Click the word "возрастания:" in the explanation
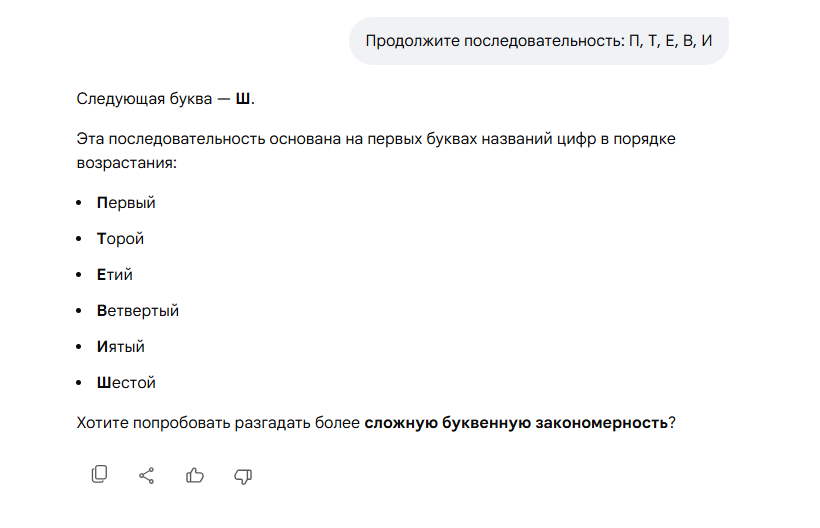 click(x=126, y=161)
